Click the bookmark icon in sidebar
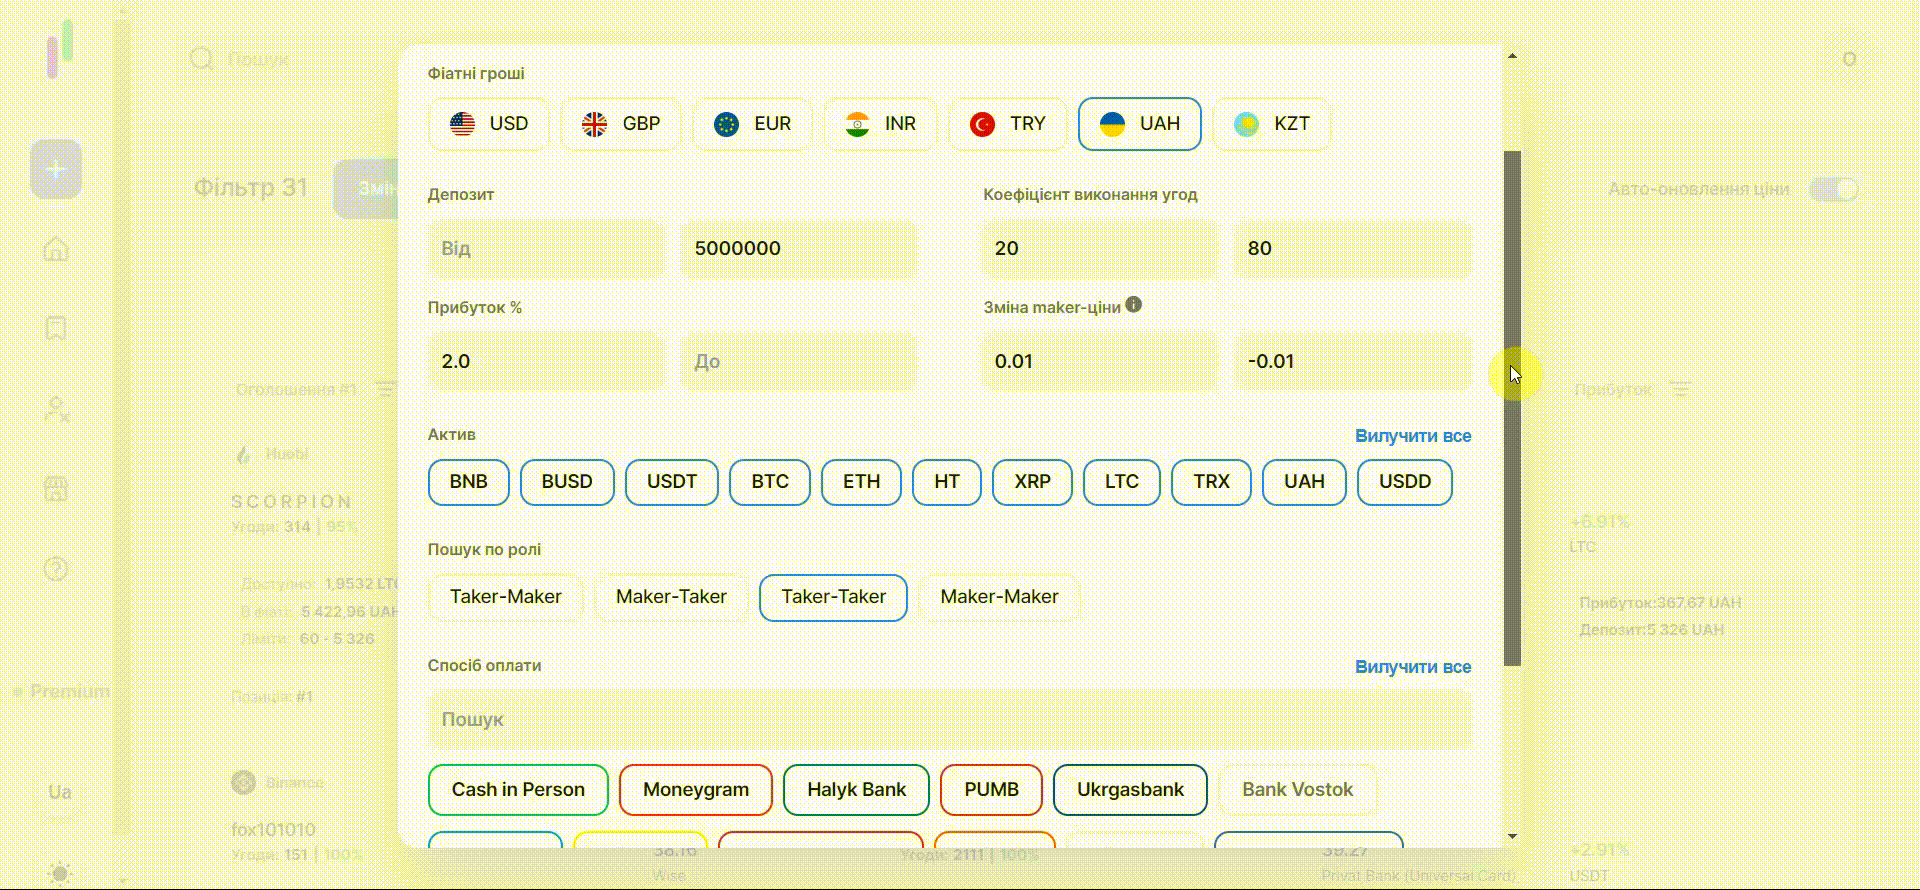This screenshot has height=890, width=1920. 56,328
